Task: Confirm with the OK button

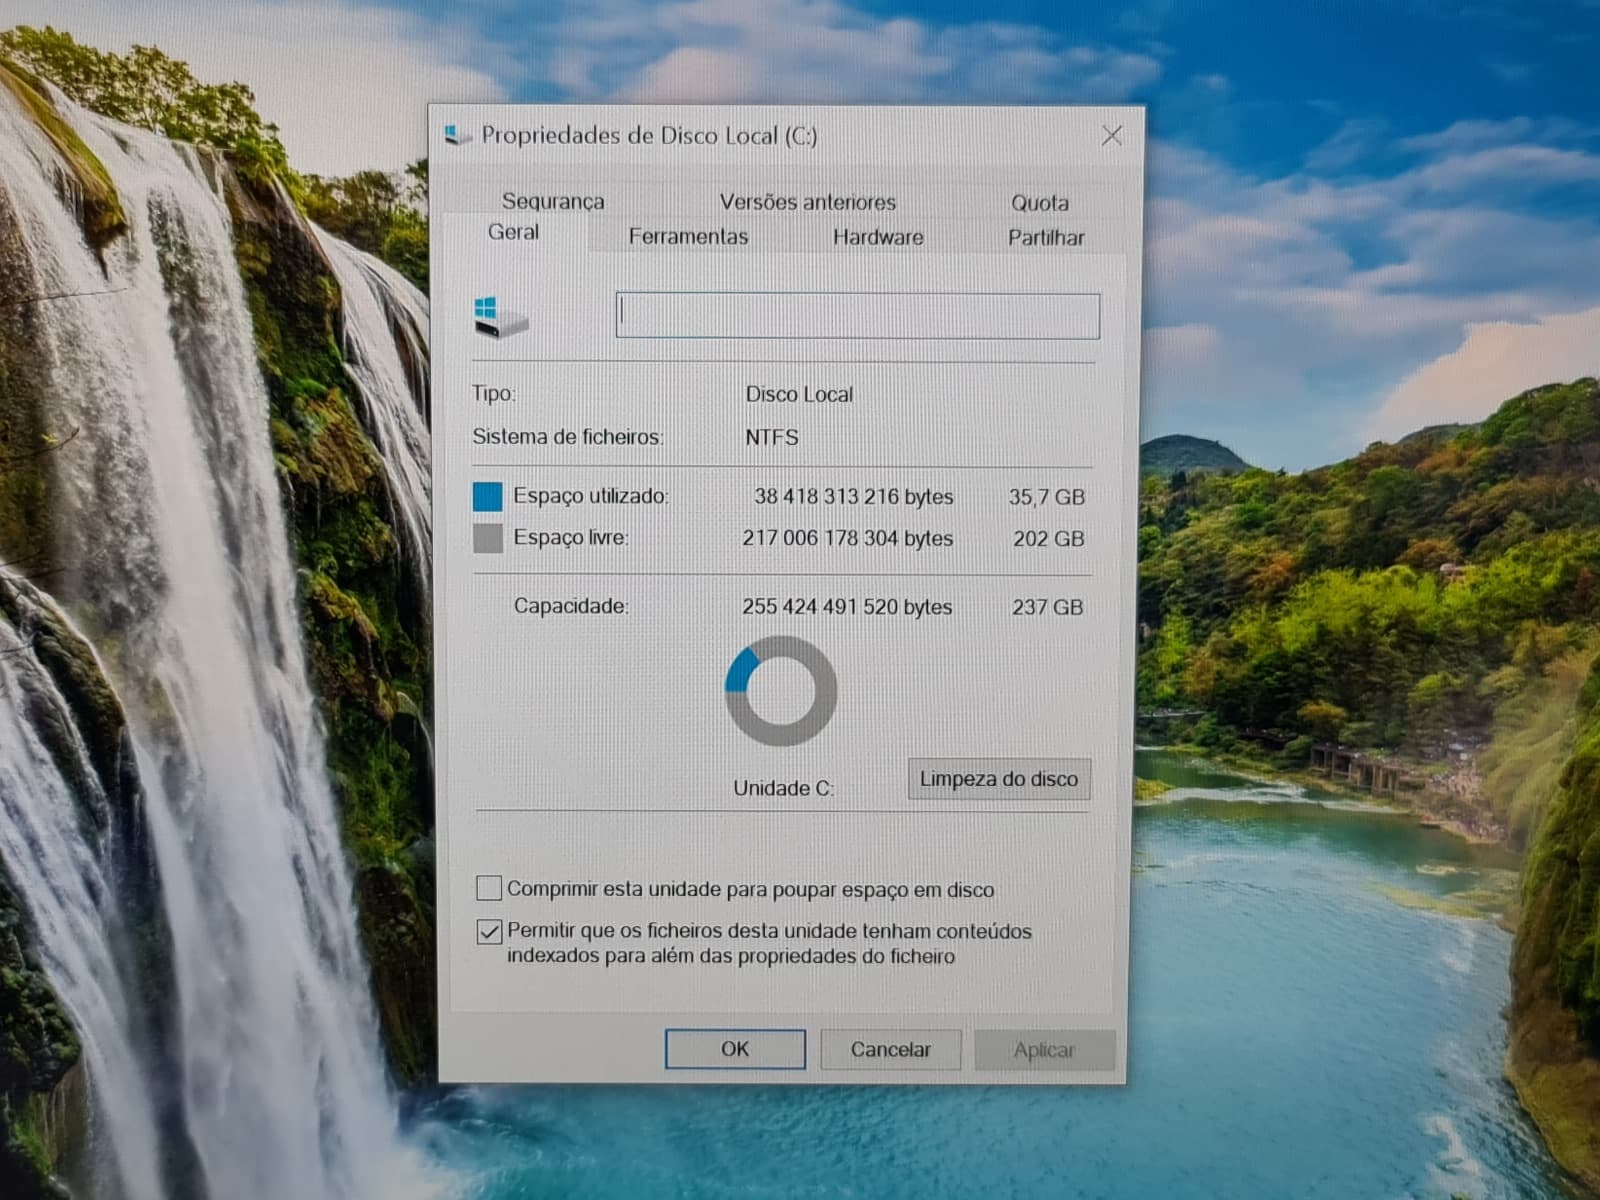Action: [735, 1049]
